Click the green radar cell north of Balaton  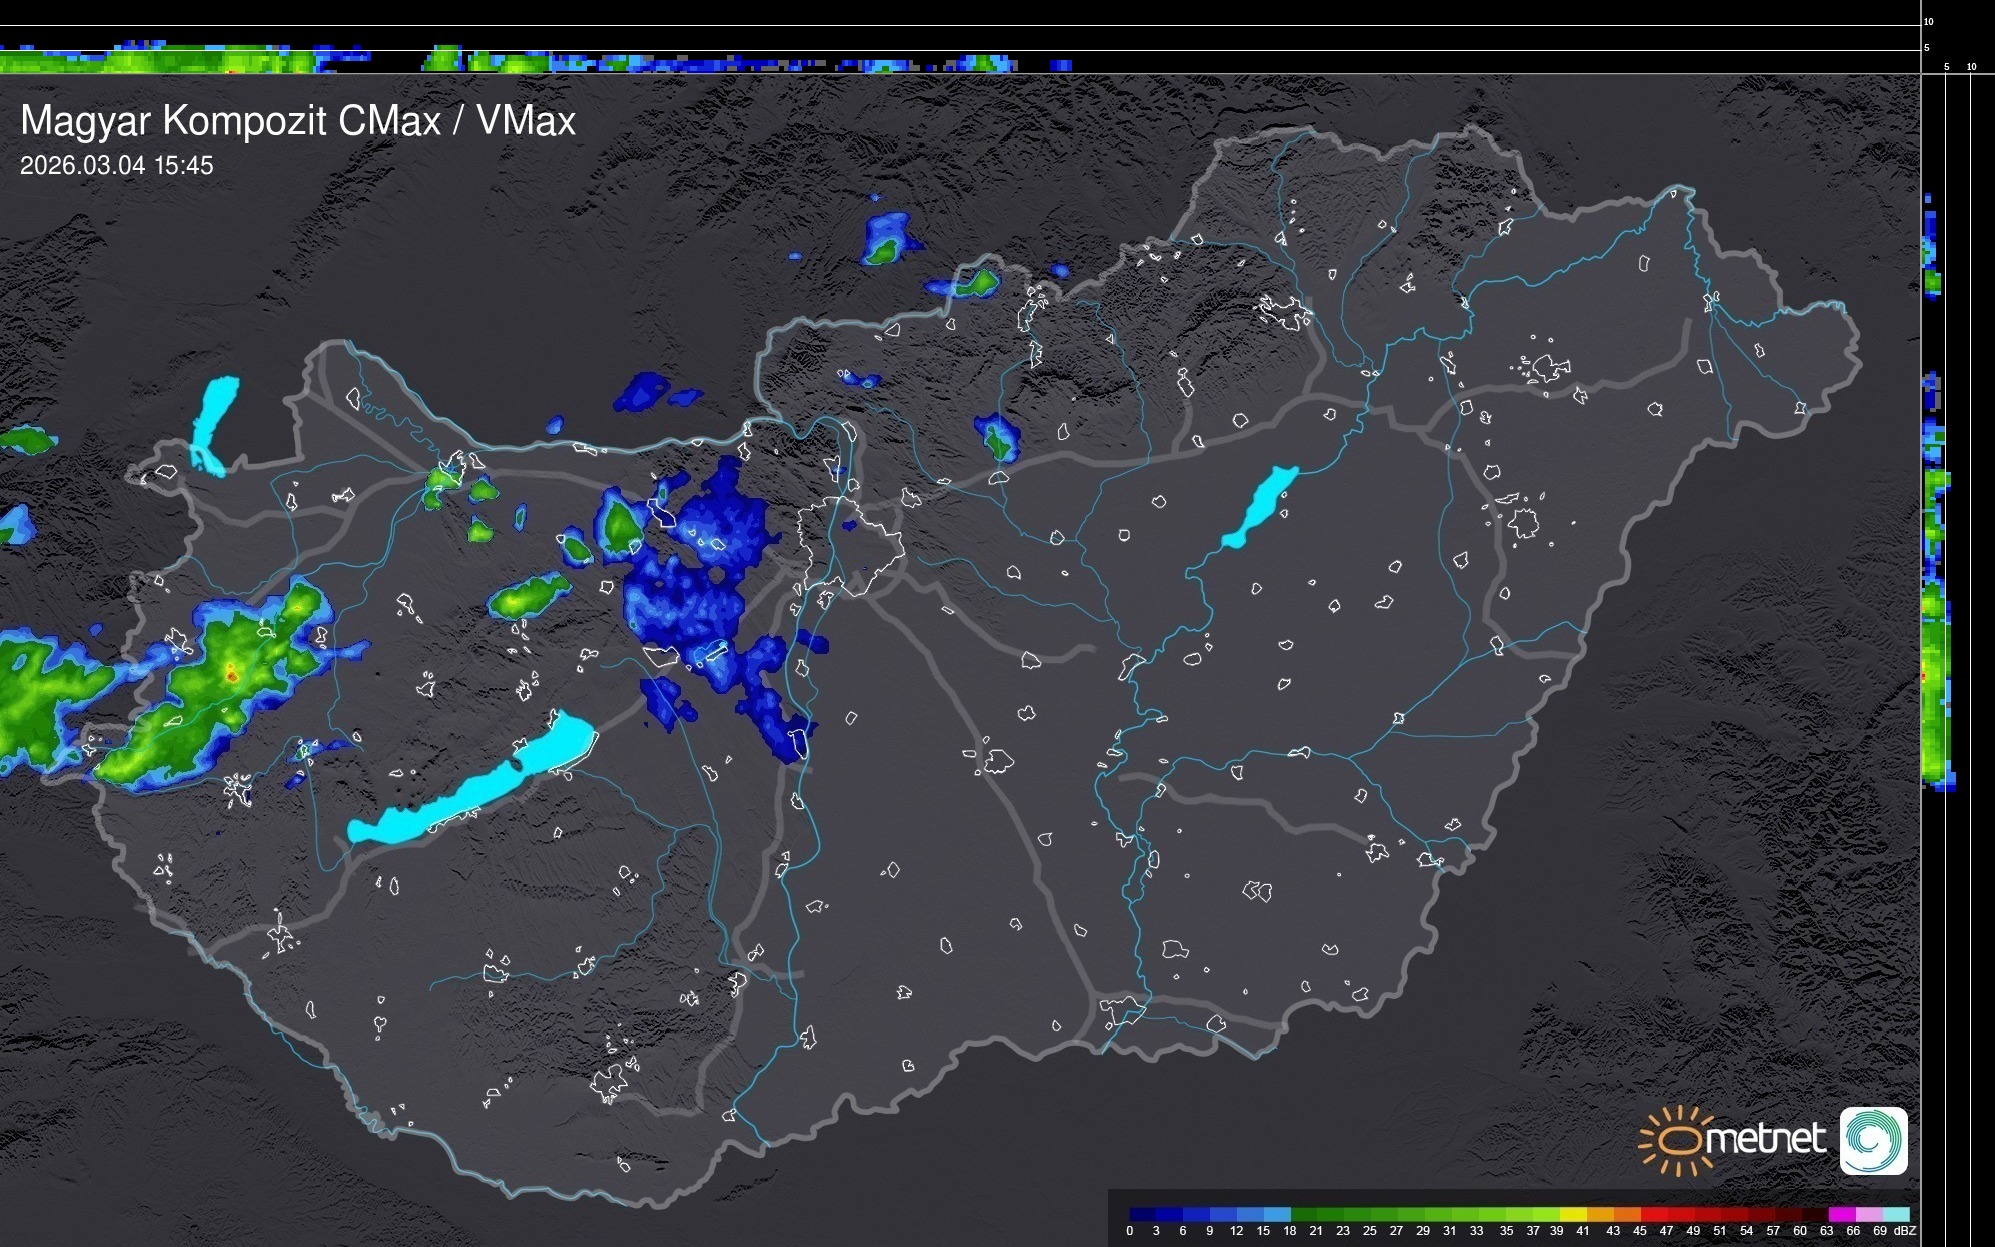tap(527, 598)
